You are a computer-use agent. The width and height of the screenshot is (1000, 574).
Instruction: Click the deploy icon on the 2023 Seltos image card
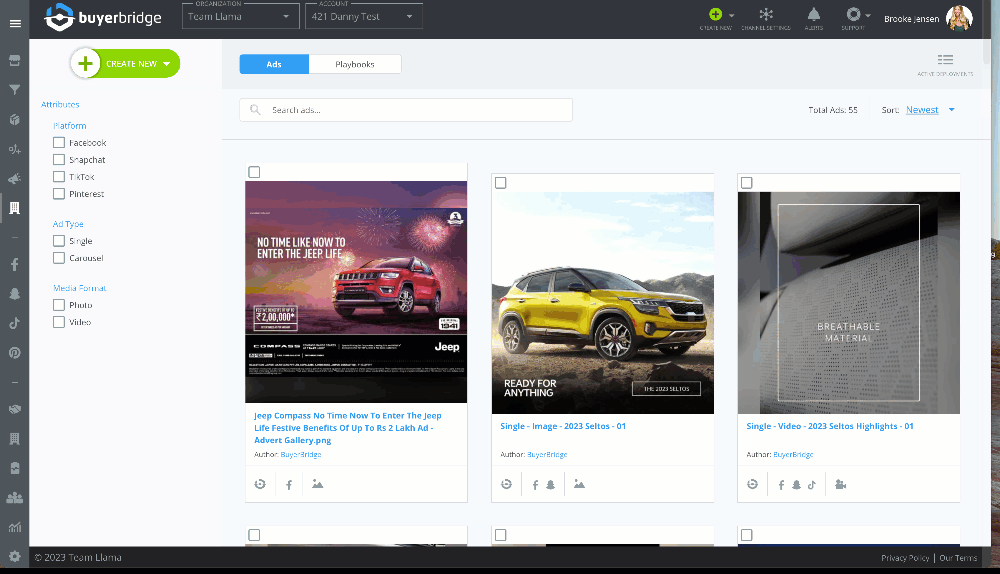(506, 484)
